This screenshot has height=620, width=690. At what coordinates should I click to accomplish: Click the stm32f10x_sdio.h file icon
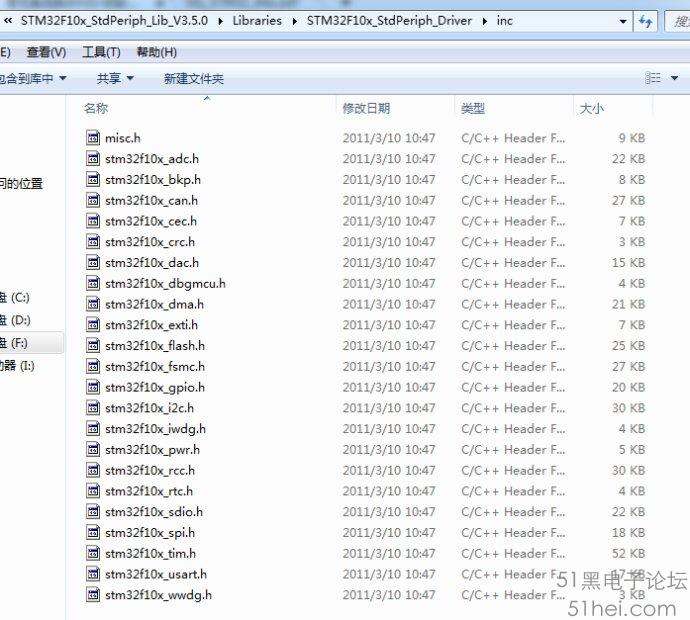(93, 511)
